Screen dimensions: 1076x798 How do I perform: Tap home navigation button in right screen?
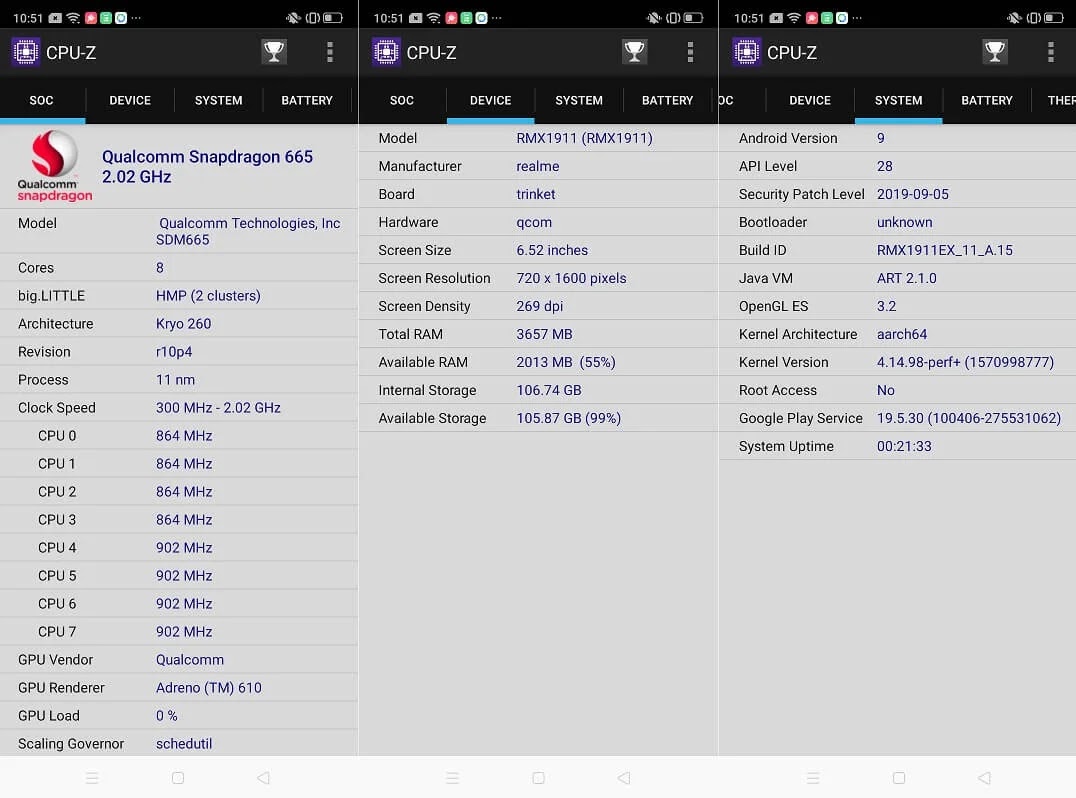click(899, 777)
